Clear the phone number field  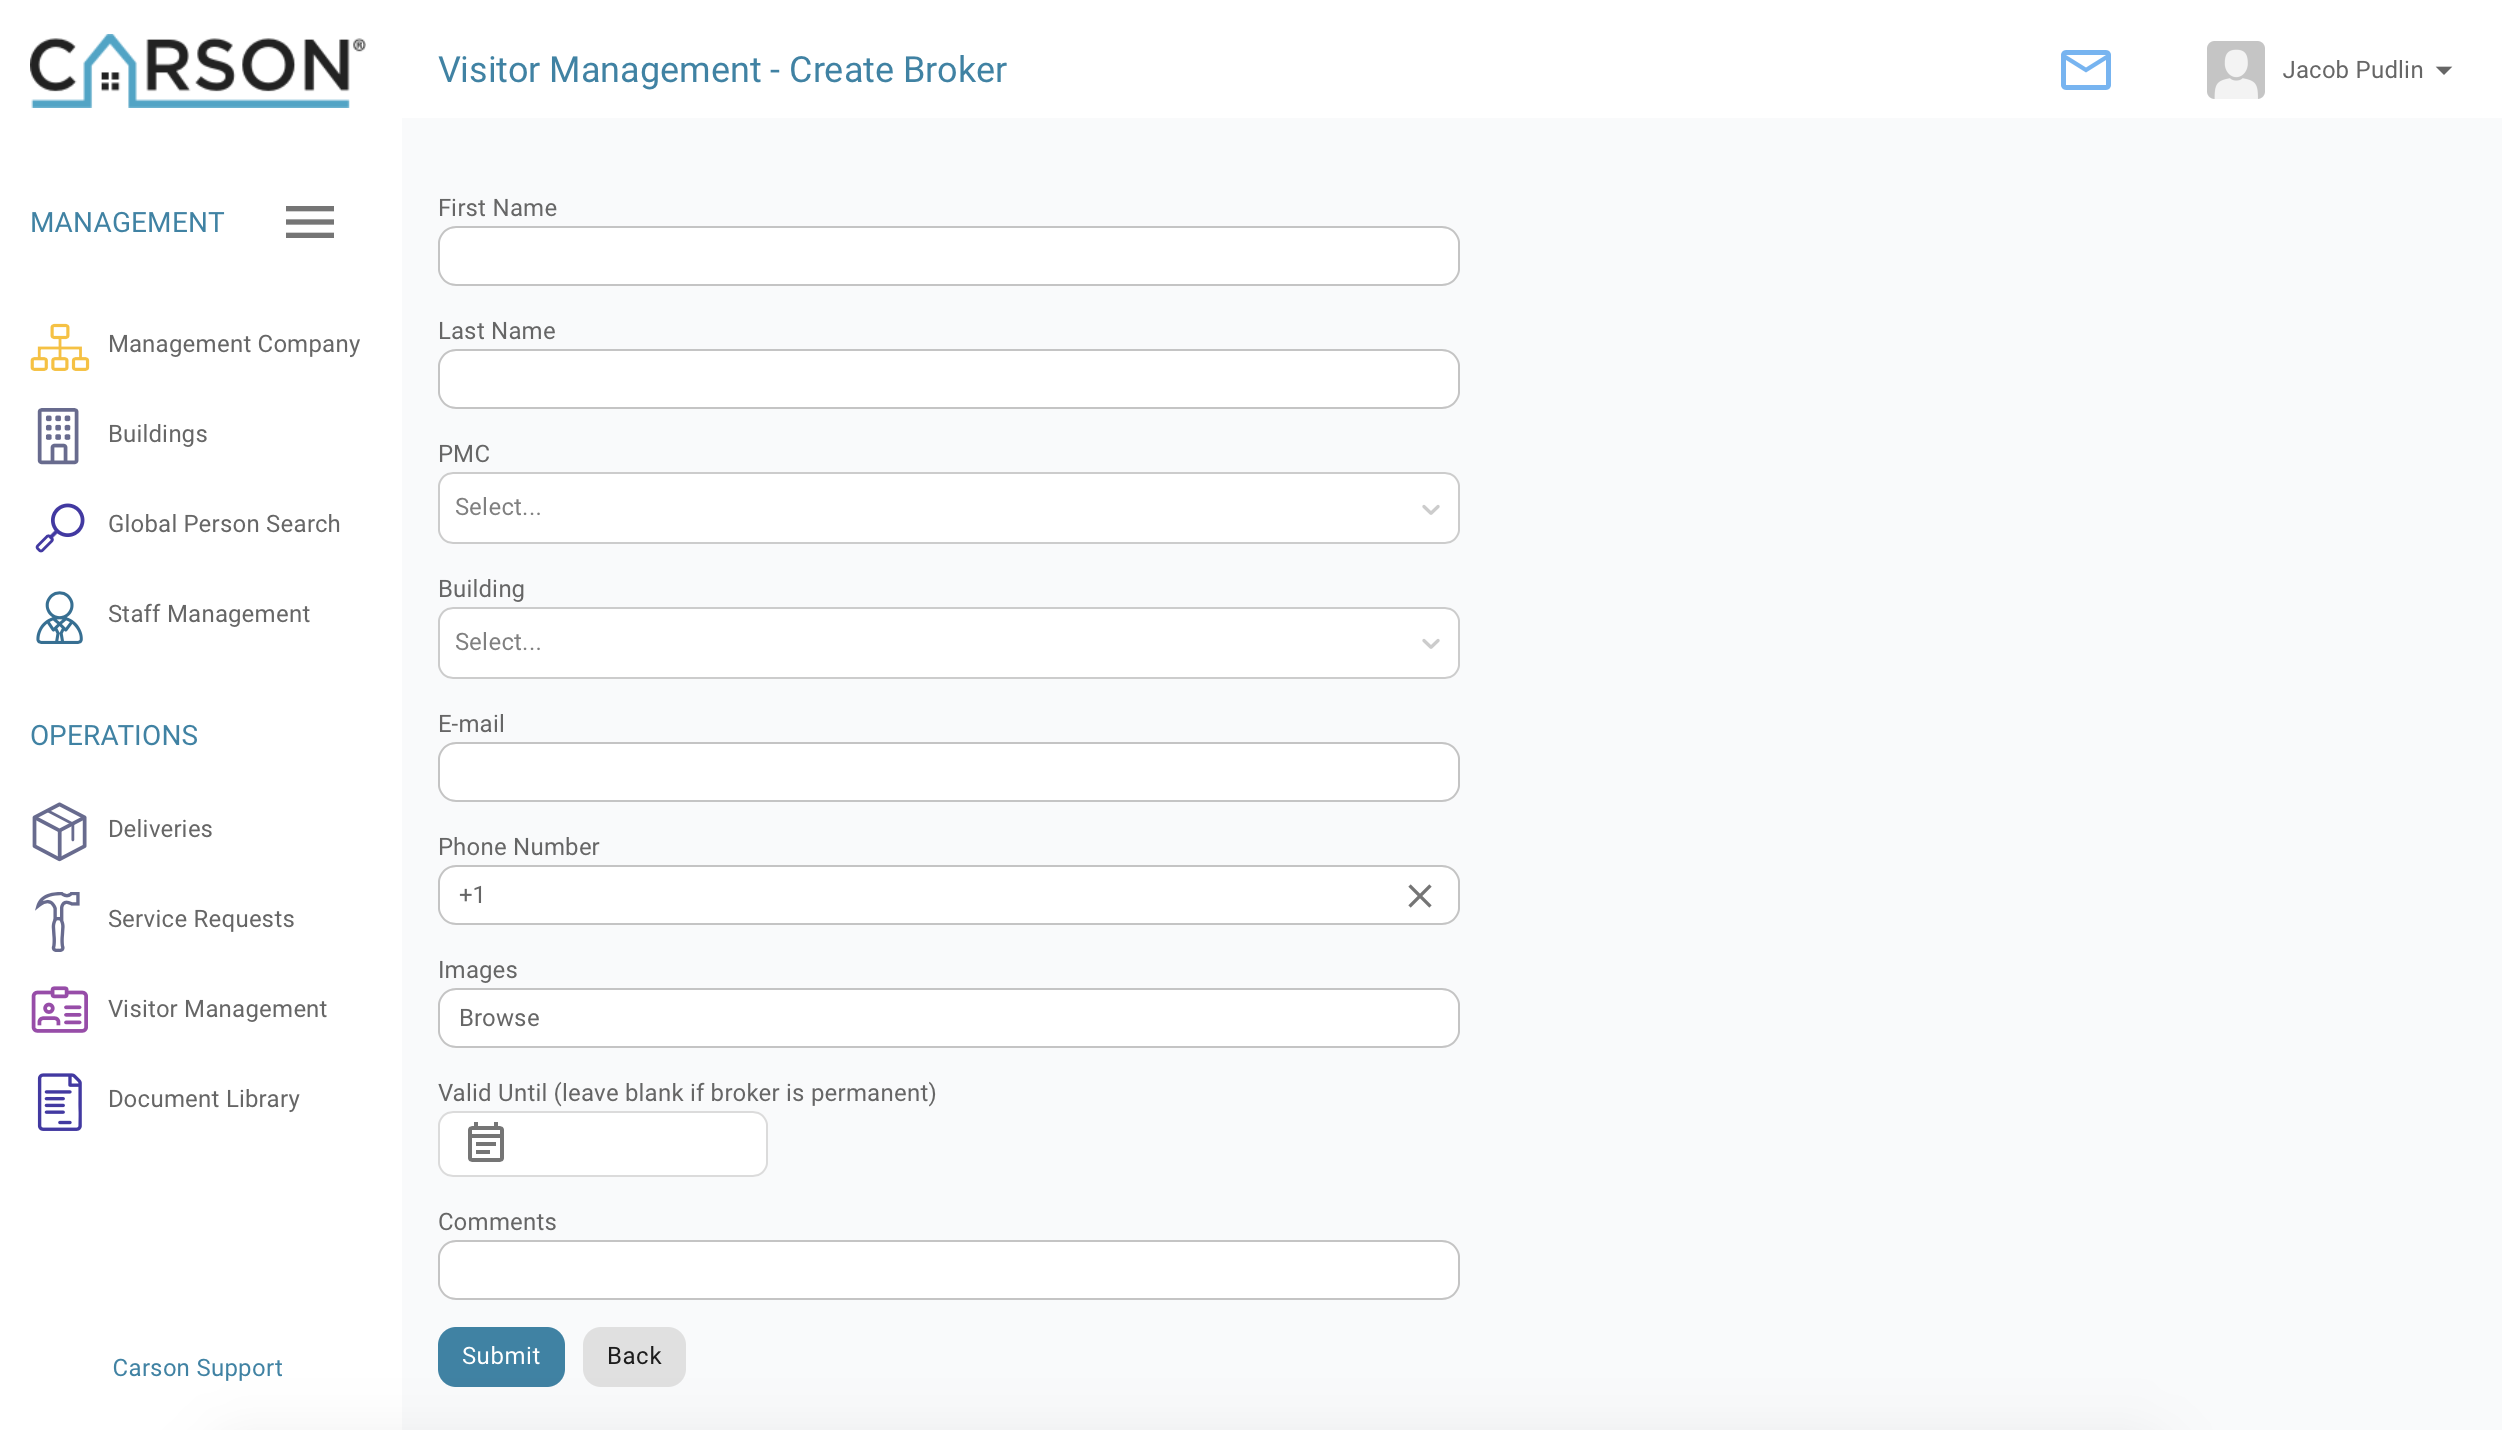point(1421,895)
